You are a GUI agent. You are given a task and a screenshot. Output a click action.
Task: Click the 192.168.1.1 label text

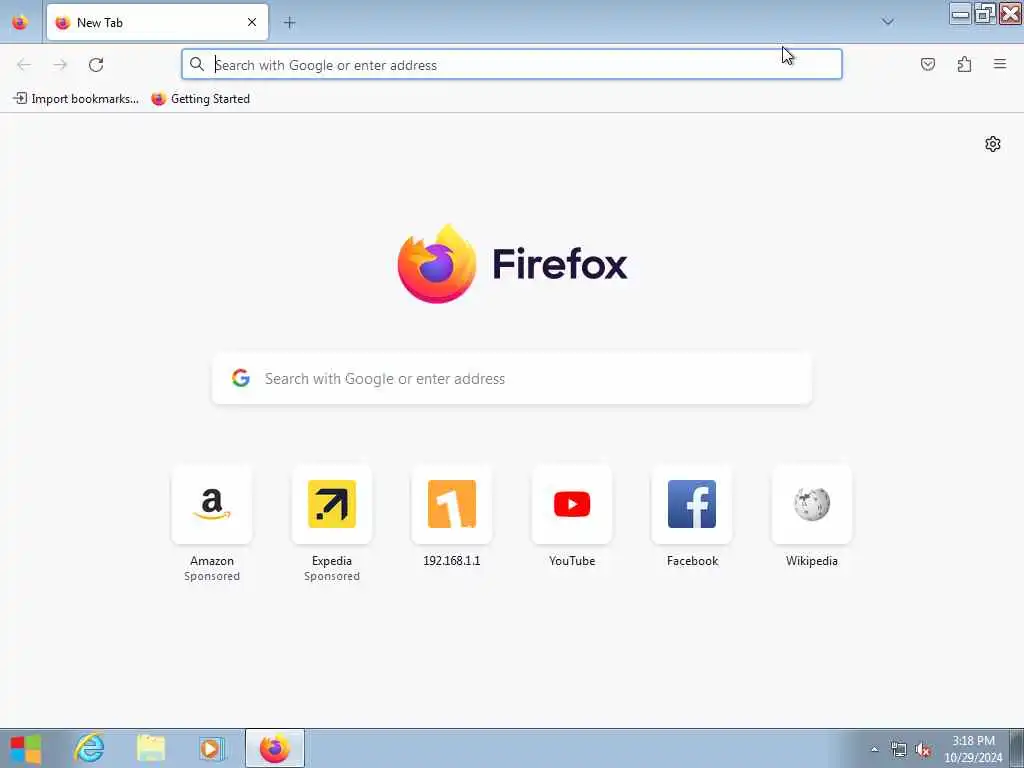click(x=452, y=561)
